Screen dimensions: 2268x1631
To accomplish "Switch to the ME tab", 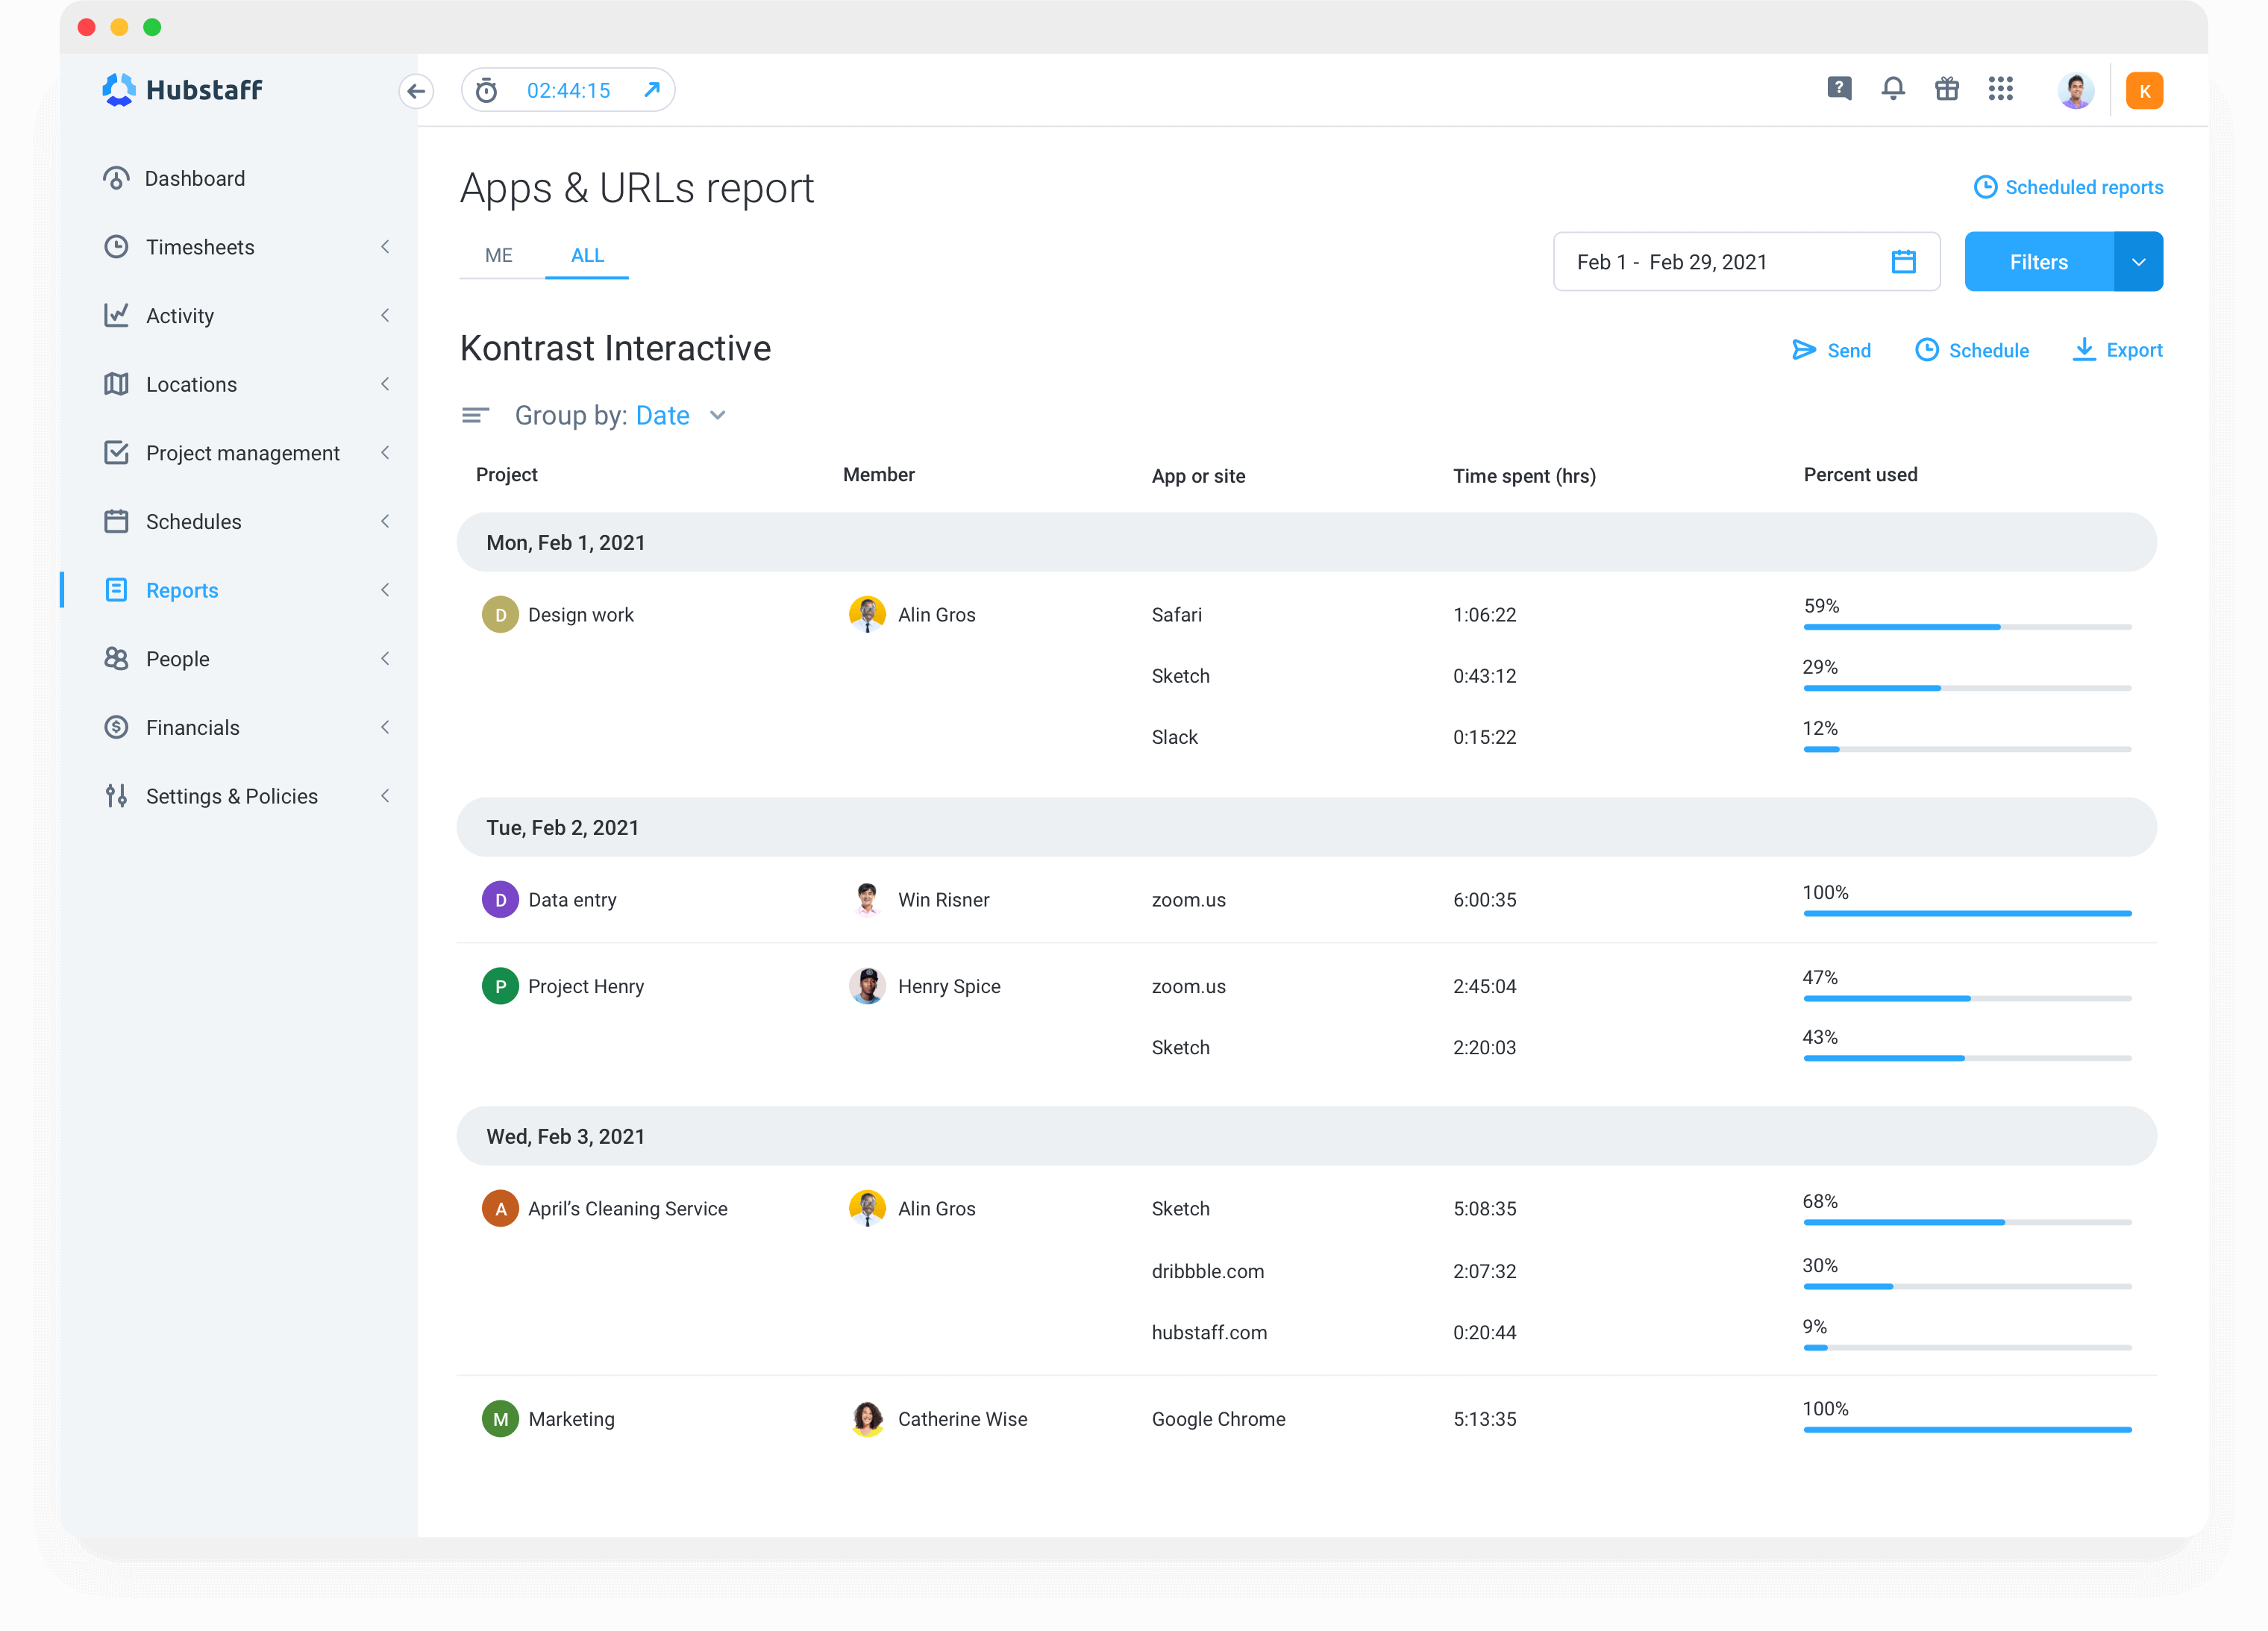I will 498,255.
